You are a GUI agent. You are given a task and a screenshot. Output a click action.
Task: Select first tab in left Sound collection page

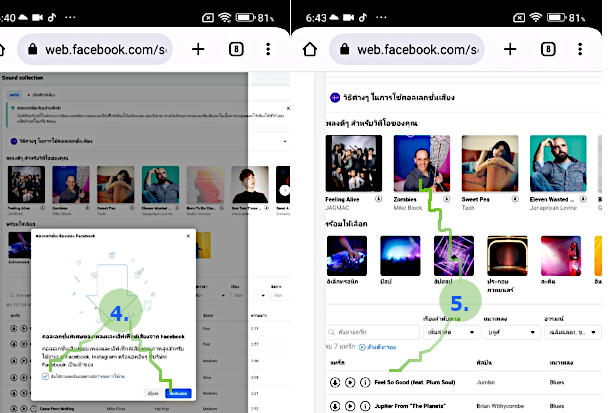click(15, 95)
